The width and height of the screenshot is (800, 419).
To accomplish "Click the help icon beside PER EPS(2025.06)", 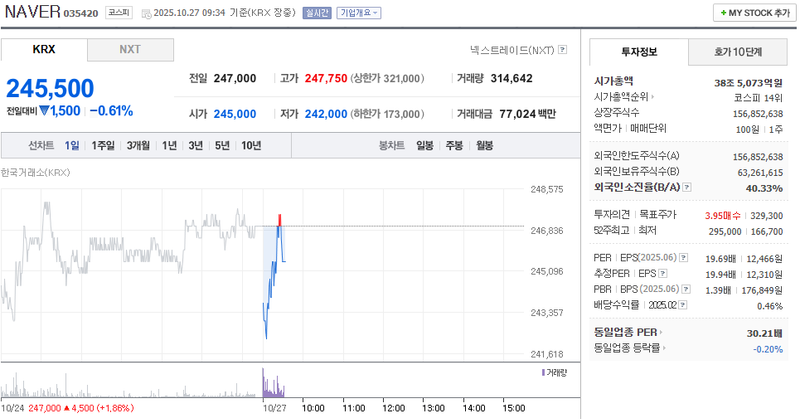I will (683, 258).
